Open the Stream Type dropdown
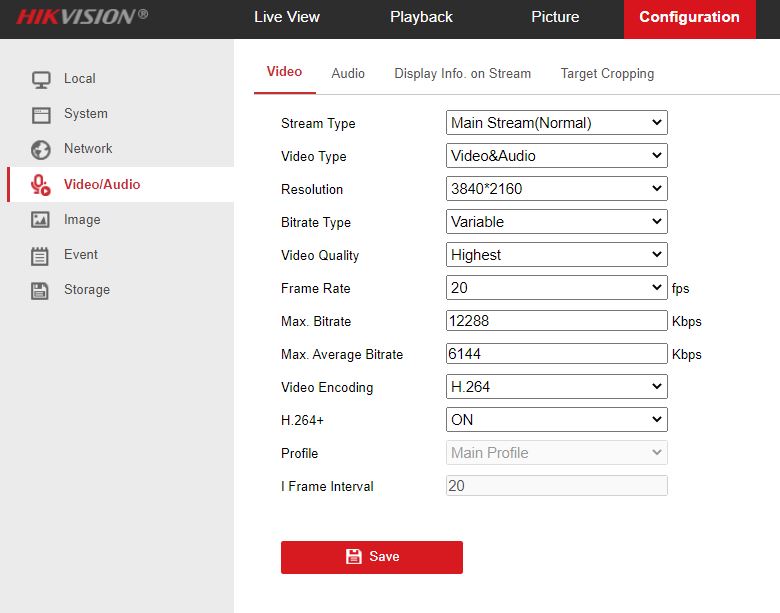Screen dimensions: 780x613 click(556, 123)
